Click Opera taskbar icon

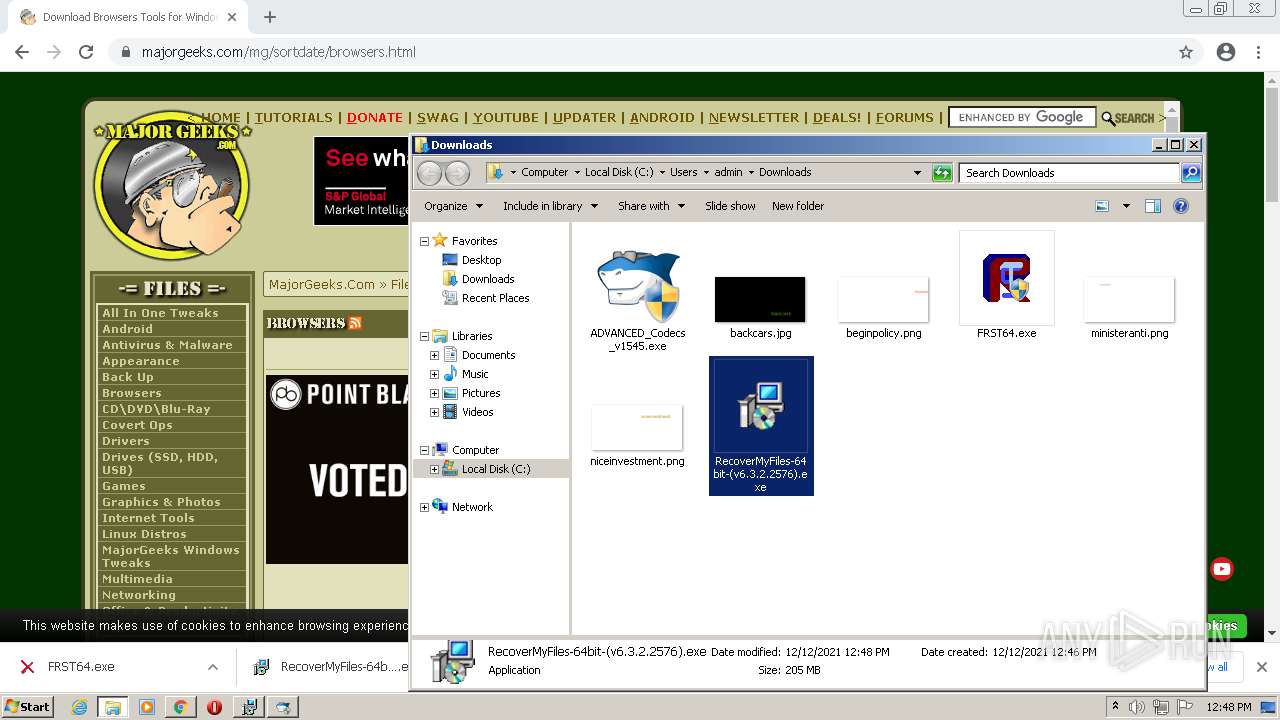point(214,707)
